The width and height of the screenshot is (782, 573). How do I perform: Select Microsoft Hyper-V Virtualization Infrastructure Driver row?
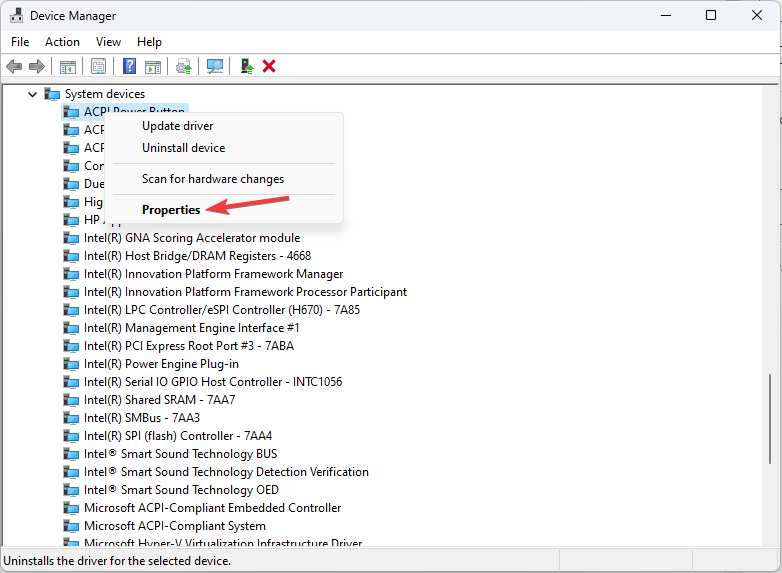pos(223,543)
